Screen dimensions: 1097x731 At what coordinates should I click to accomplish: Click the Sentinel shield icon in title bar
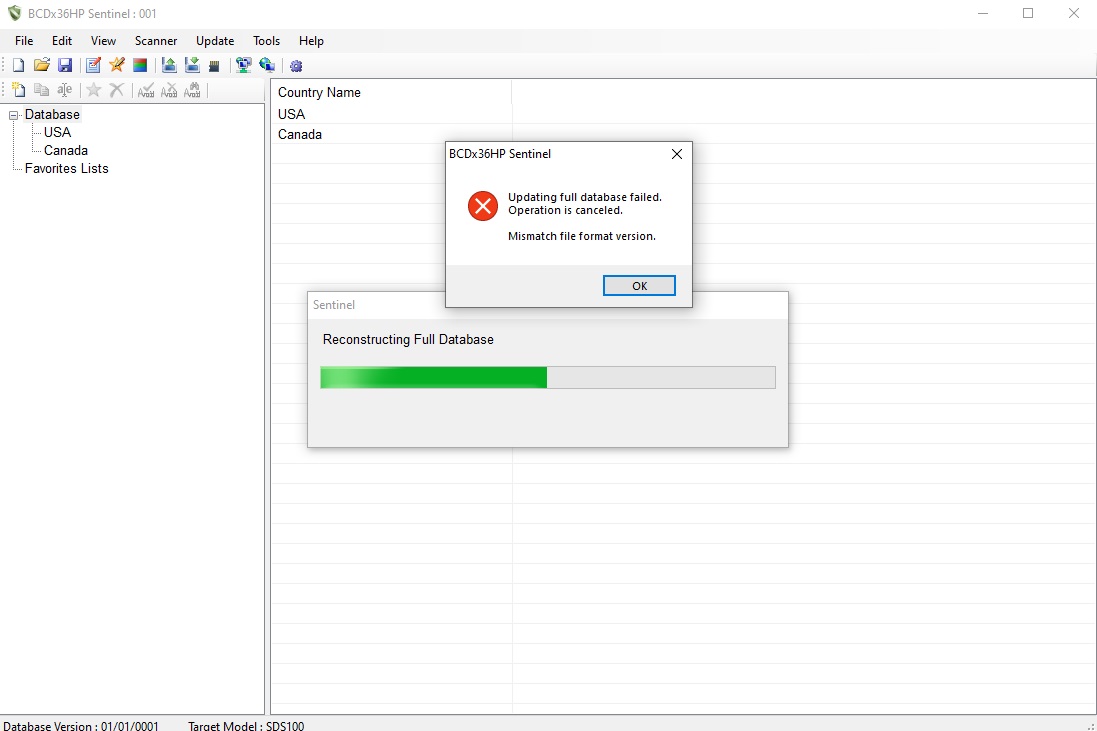[x=14, y=13]
